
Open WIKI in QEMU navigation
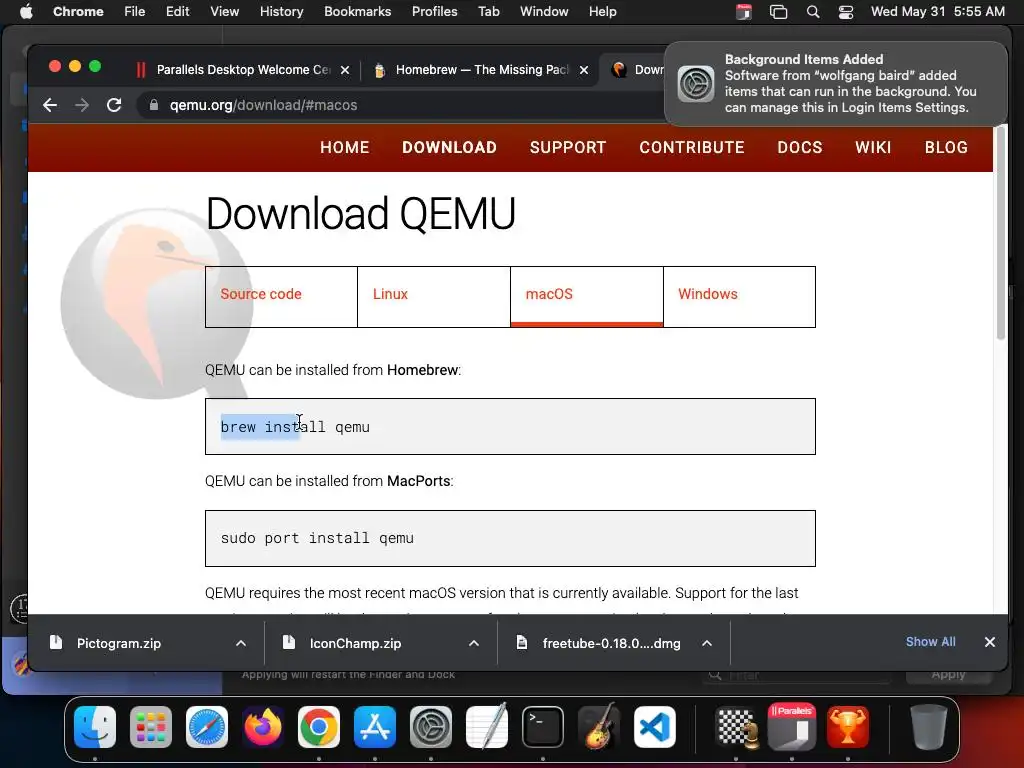pyautogui.click(x=873, y=148)
